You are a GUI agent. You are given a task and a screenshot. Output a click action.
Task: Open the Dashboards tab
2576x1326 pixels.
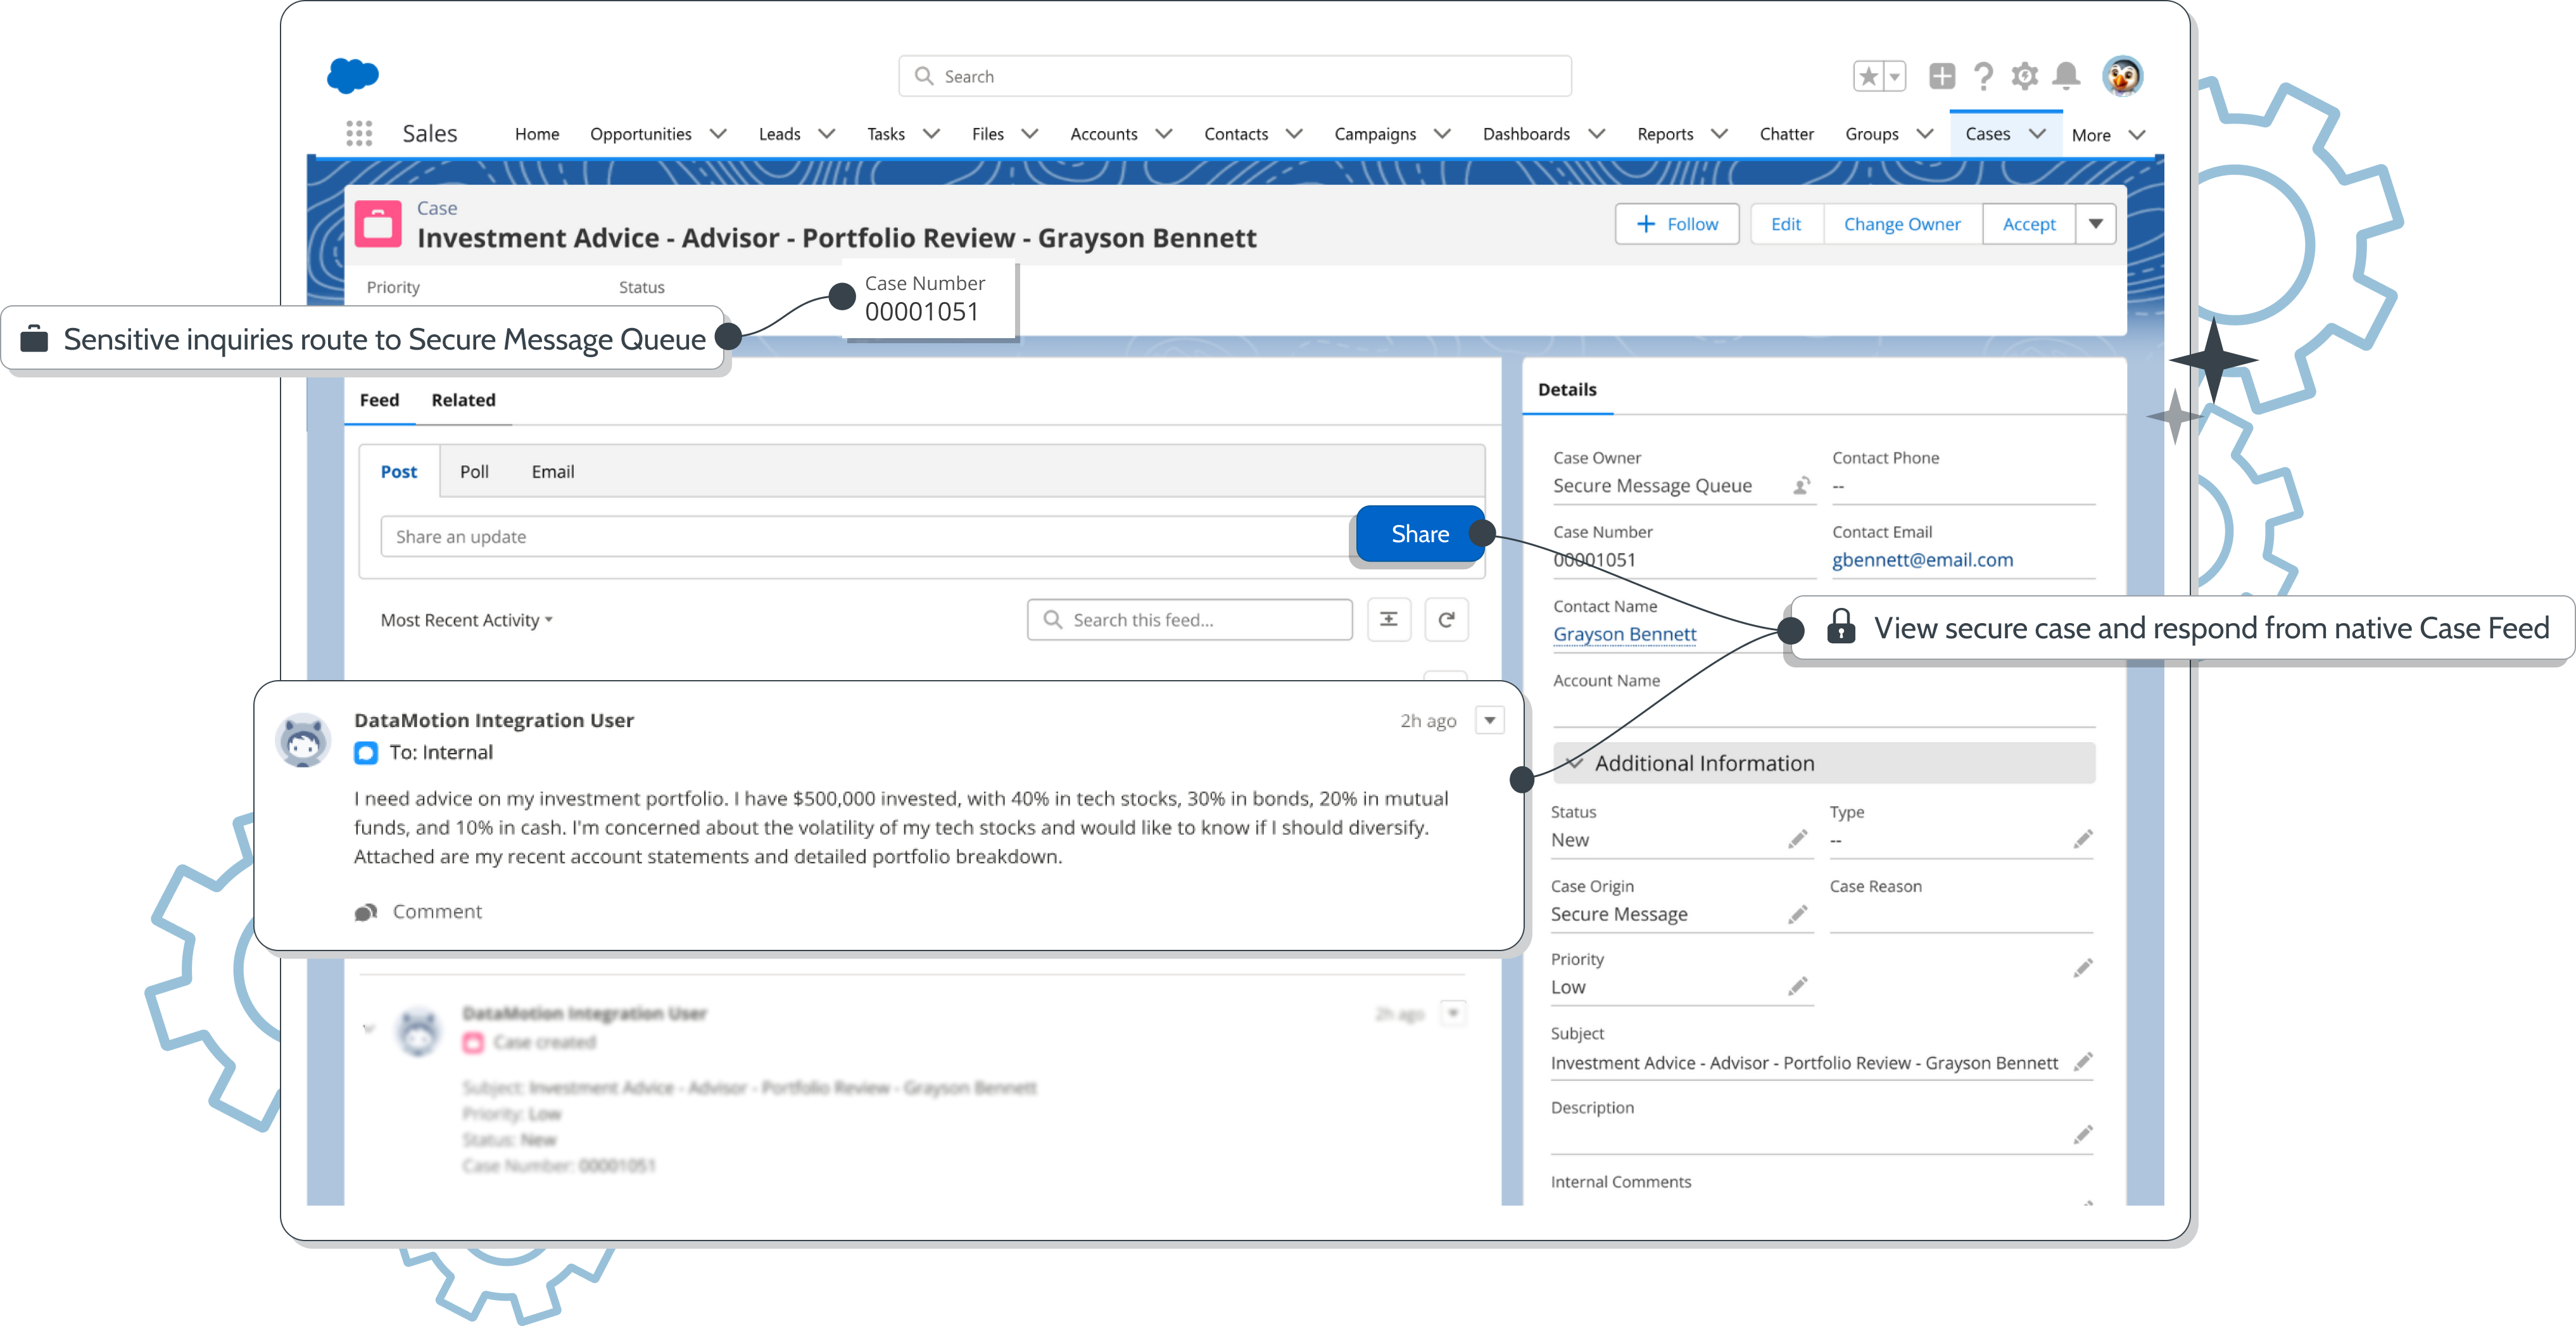pos(1526,134)
